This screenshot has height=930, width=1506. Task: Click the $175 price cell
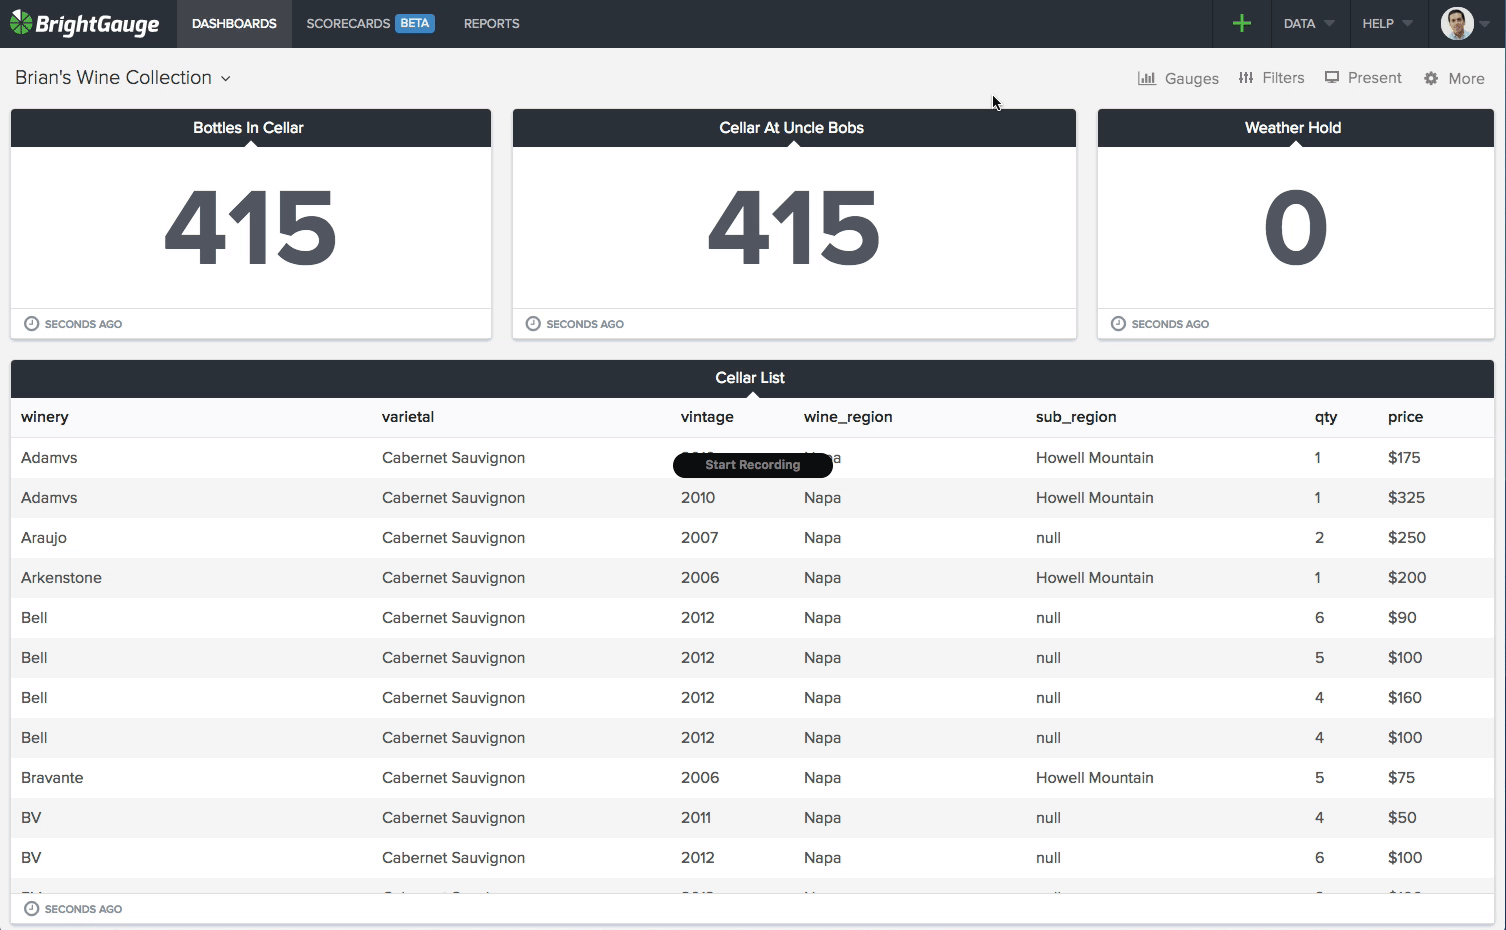tap(1404, 458)
